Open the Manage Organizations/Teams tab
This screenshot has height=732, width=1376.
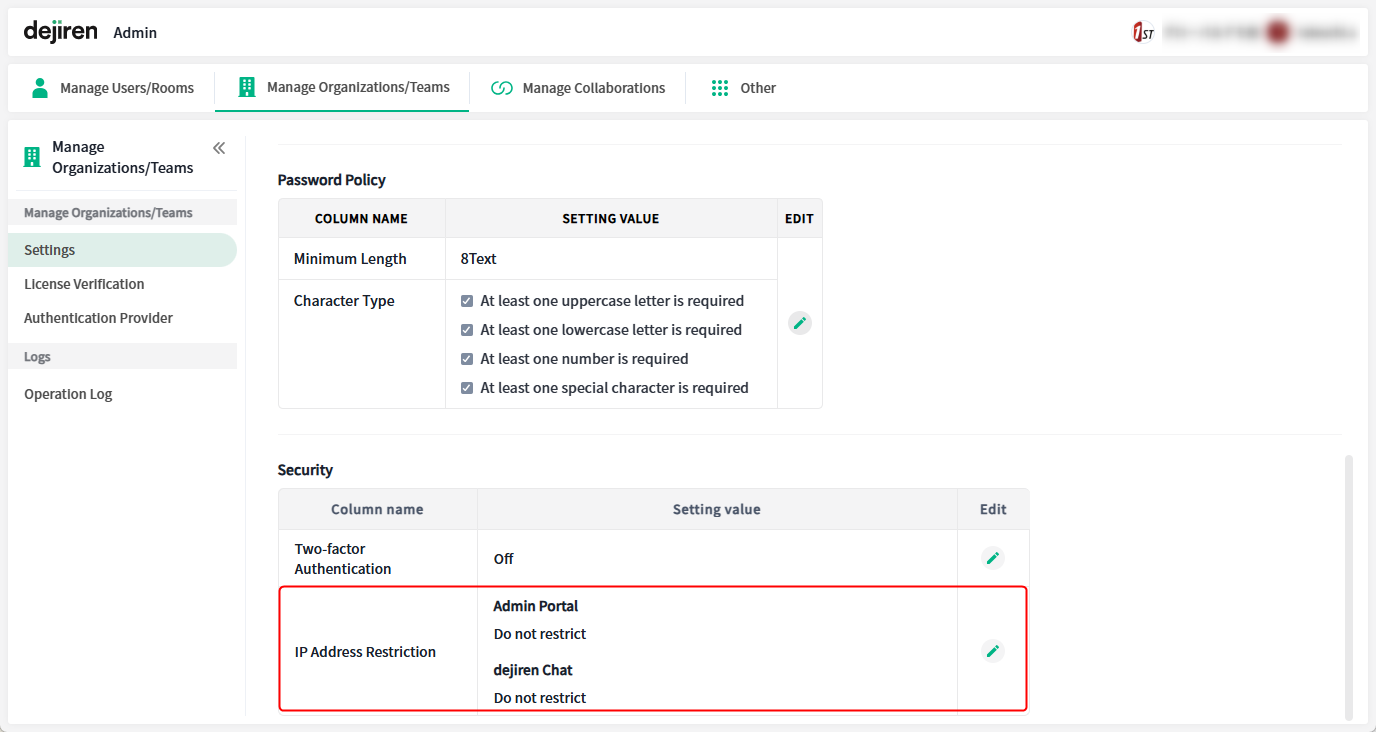tap(342, 88)
